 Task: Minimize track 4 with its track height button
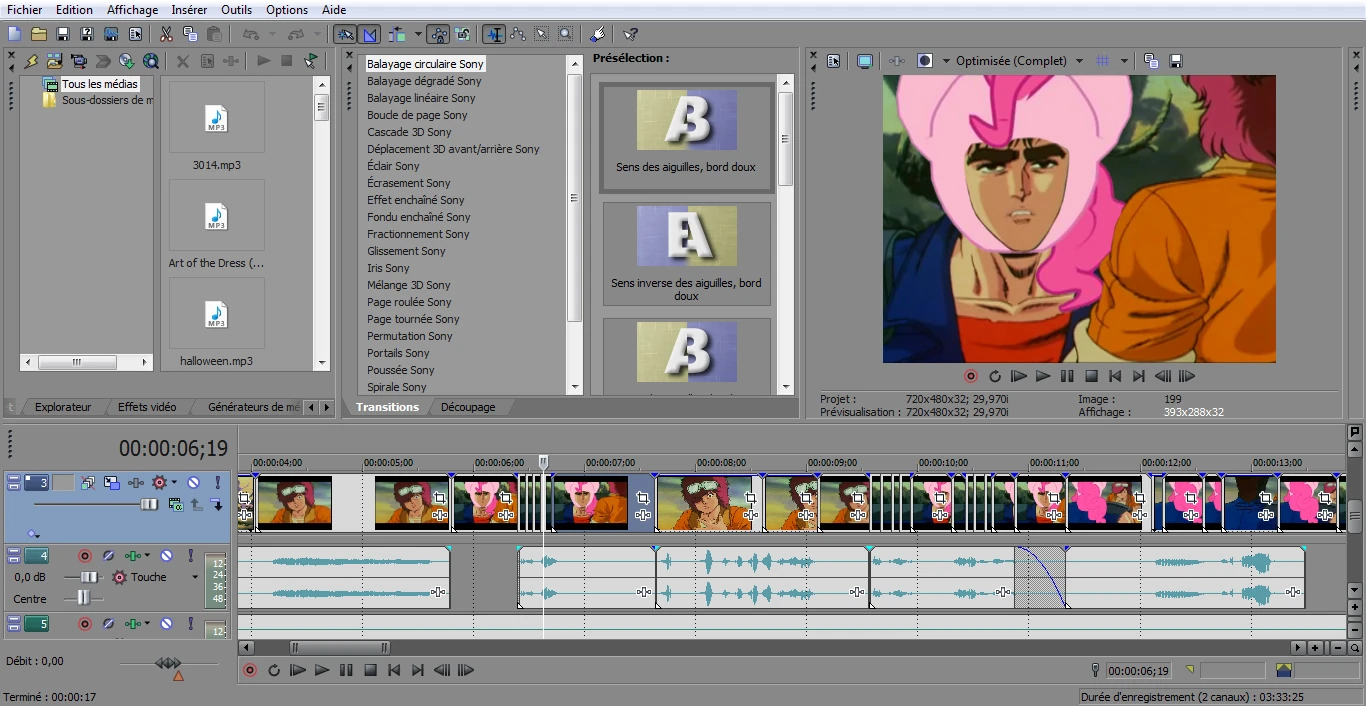point(14,552)
